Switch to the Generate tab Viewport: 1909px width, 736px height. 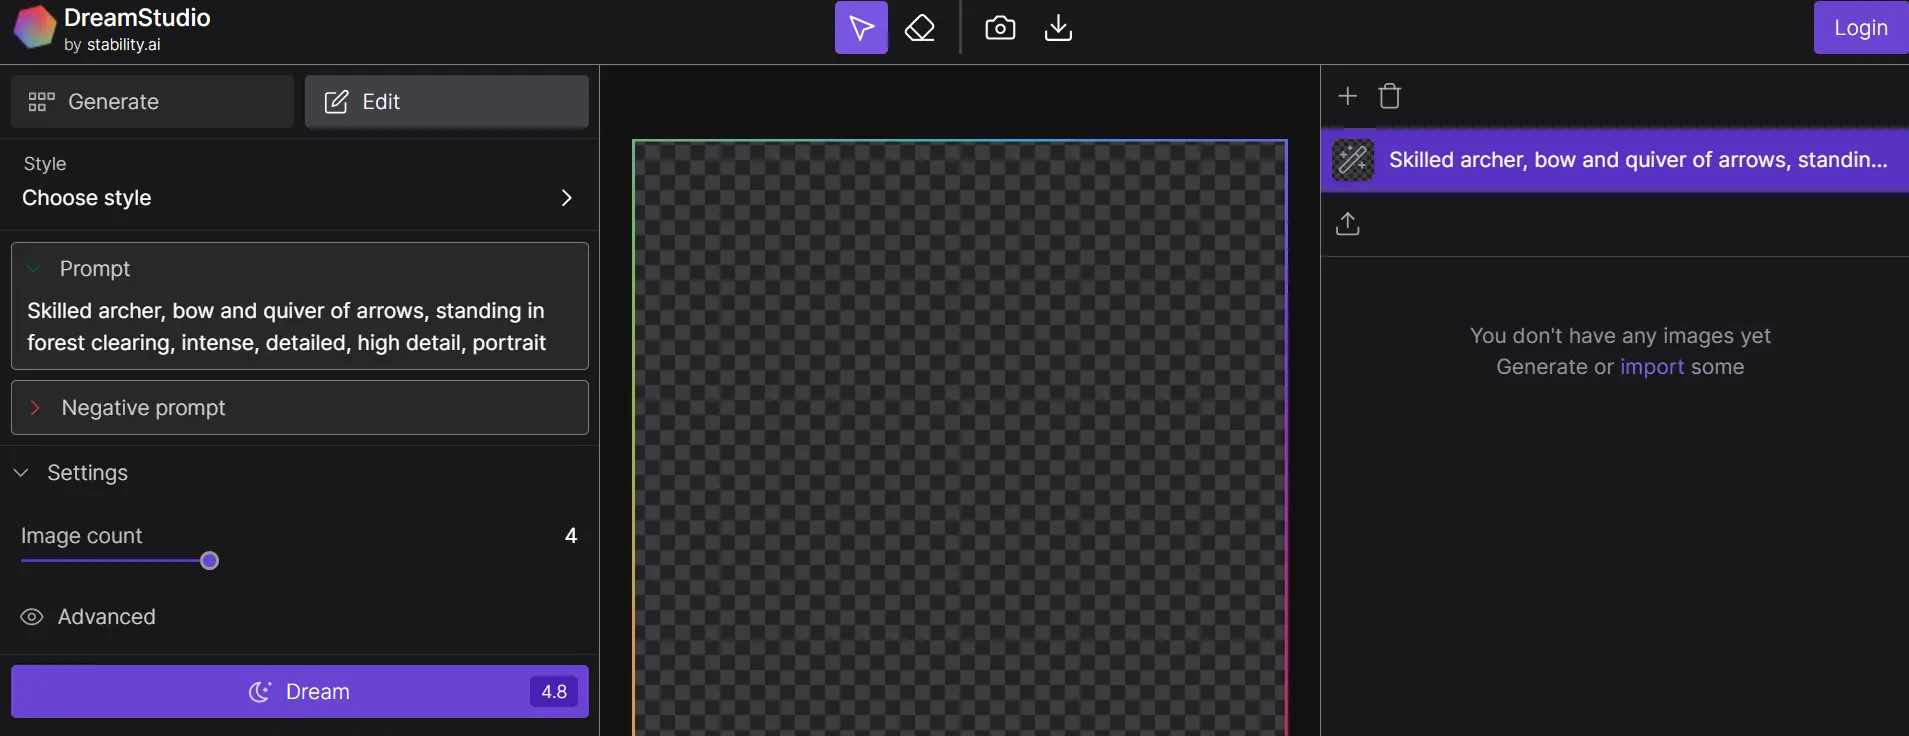pos(152,102)
